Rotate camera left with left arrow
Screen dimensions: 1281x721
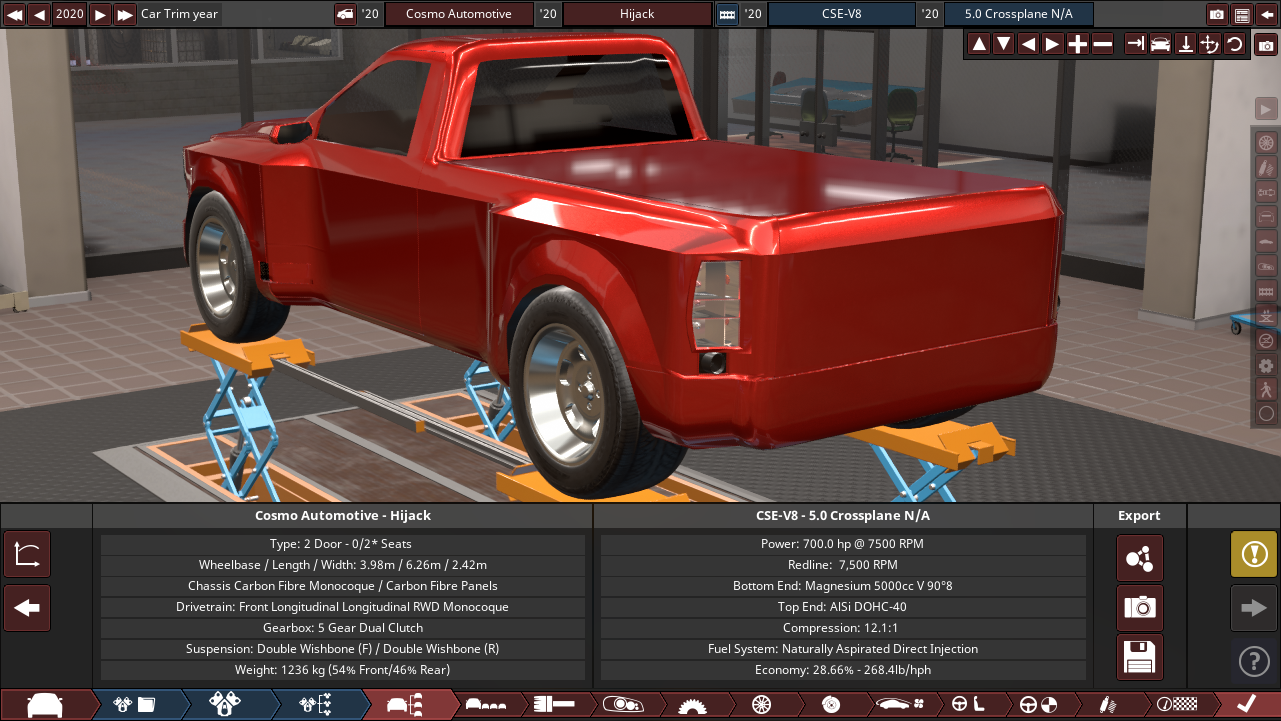(x=1028, y=44)
